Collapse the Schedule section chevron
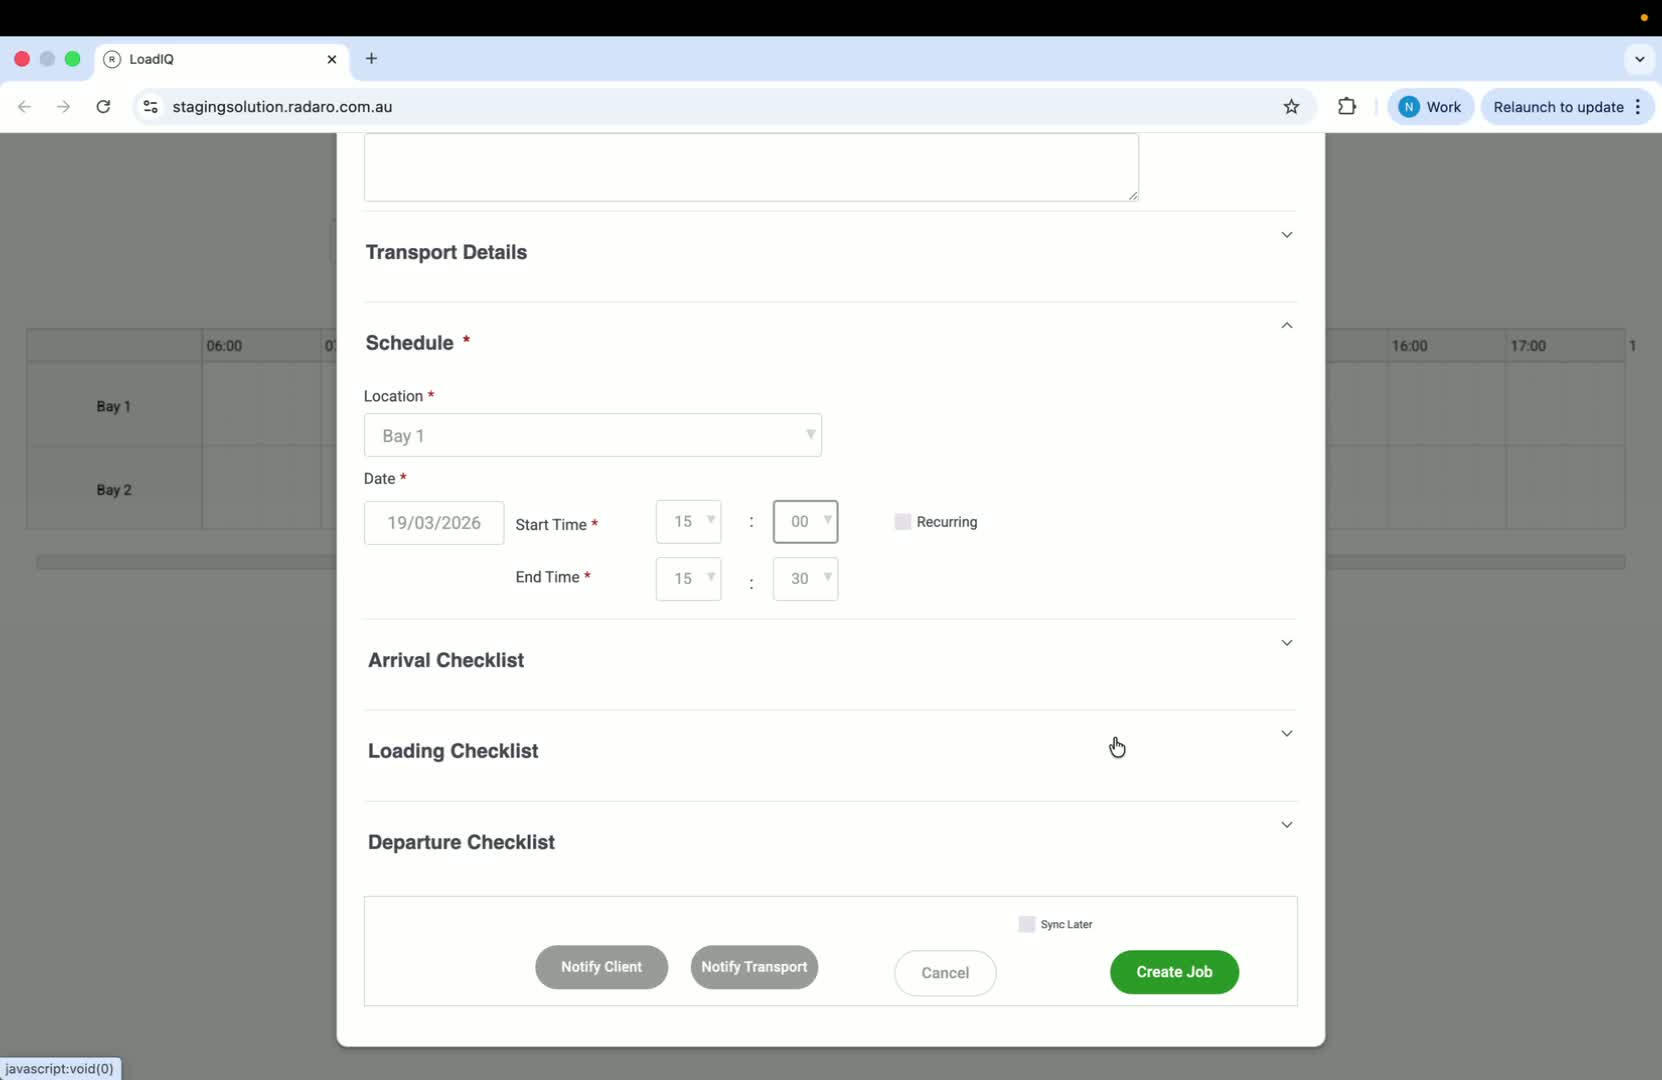This screenshot has width=1662, height=1080. click(1287, 325)
